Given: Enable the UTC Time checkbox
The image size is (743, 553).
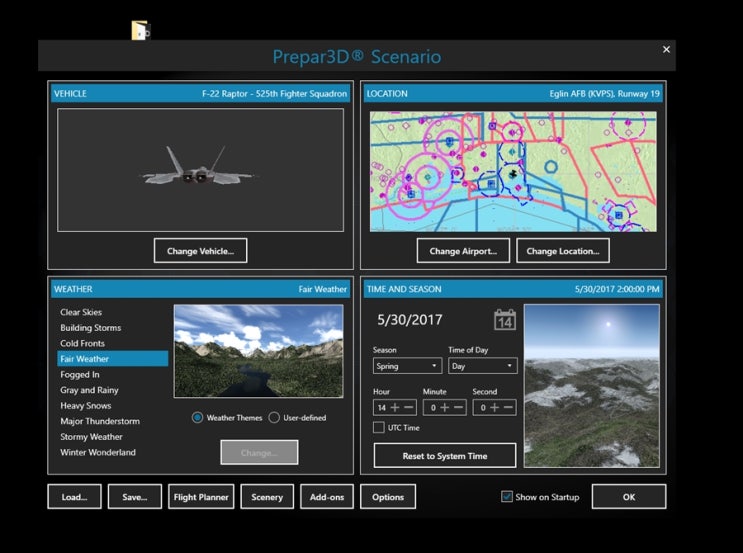Looking at the screenshot, I should [x=379, y=427].
